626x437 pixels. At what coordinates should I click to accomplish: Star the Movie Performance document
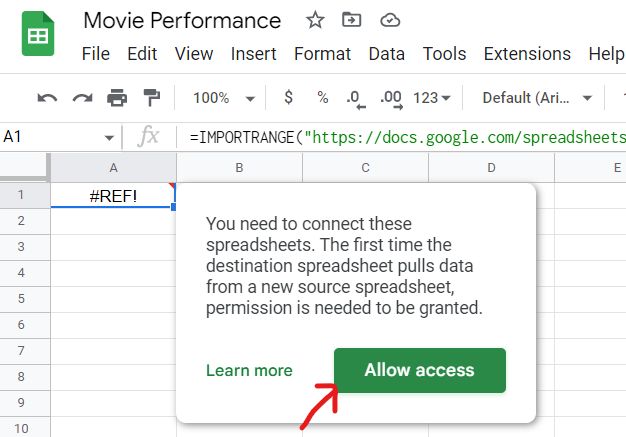pyautogui.click(x=315, y=20)
